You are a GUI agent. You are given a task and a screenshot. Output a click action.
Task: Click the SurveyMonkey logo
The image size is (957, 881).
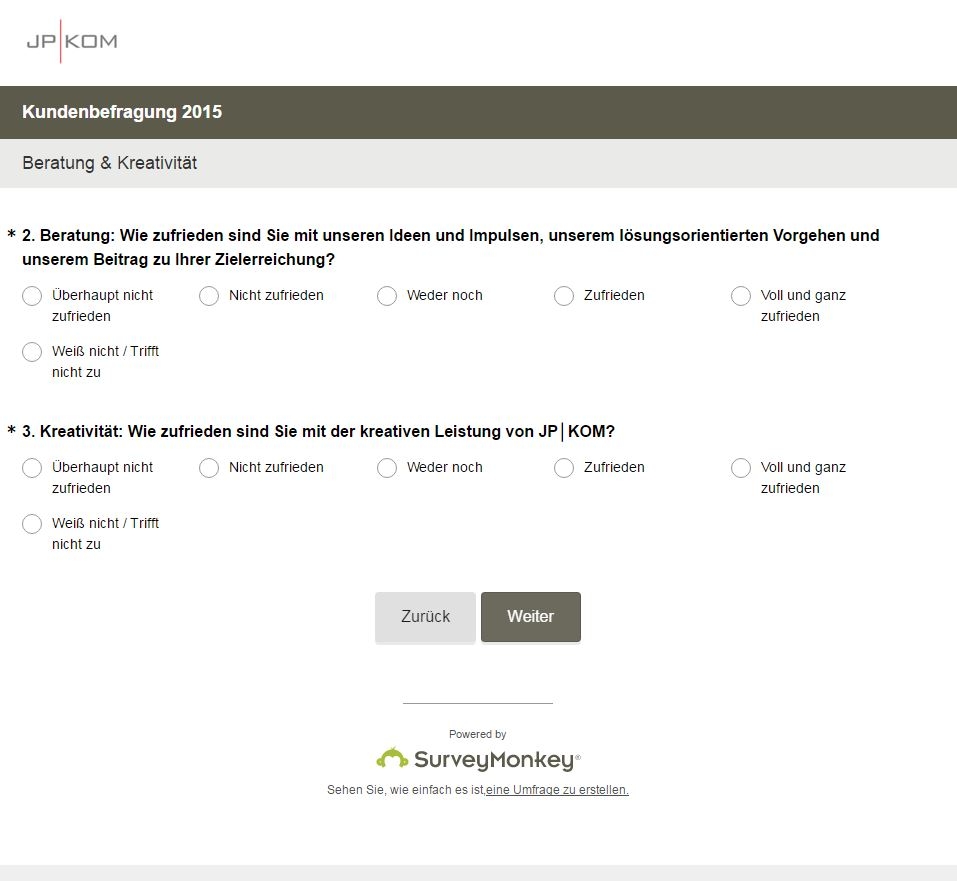478,760
